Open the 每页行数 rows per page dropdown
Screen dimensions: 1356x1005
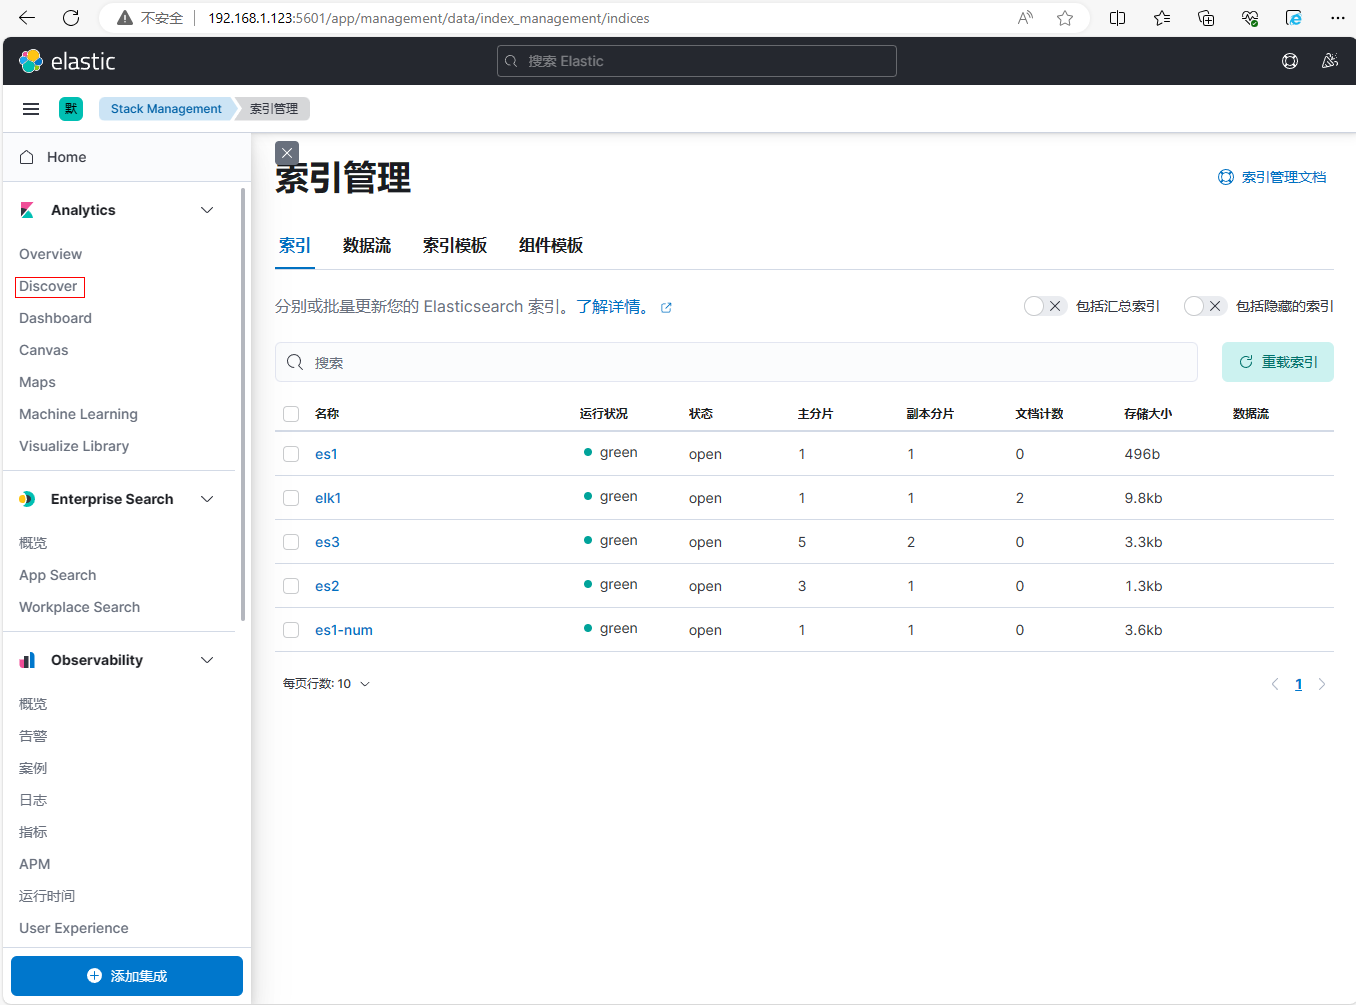(x=326, y=684)
